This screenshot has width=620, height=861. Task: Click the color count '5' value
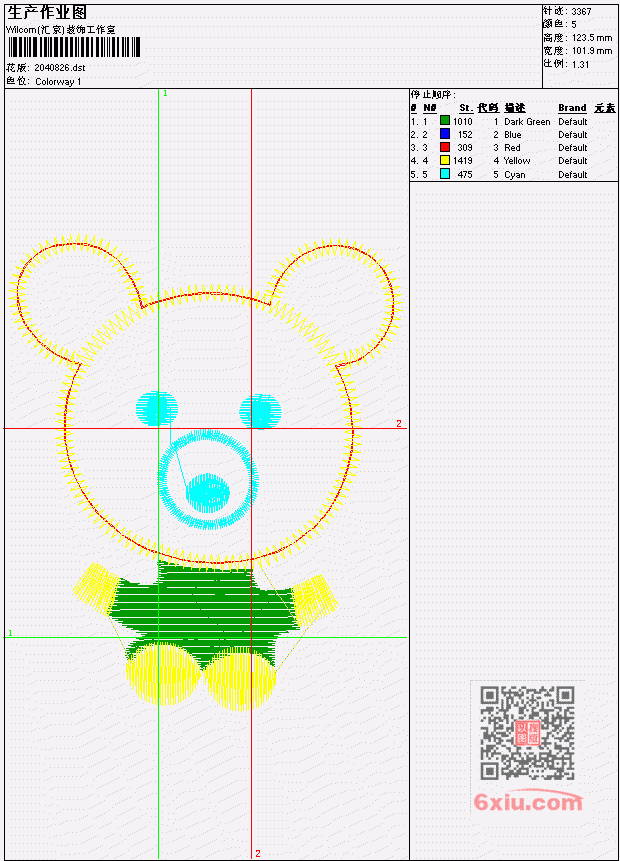574,24
